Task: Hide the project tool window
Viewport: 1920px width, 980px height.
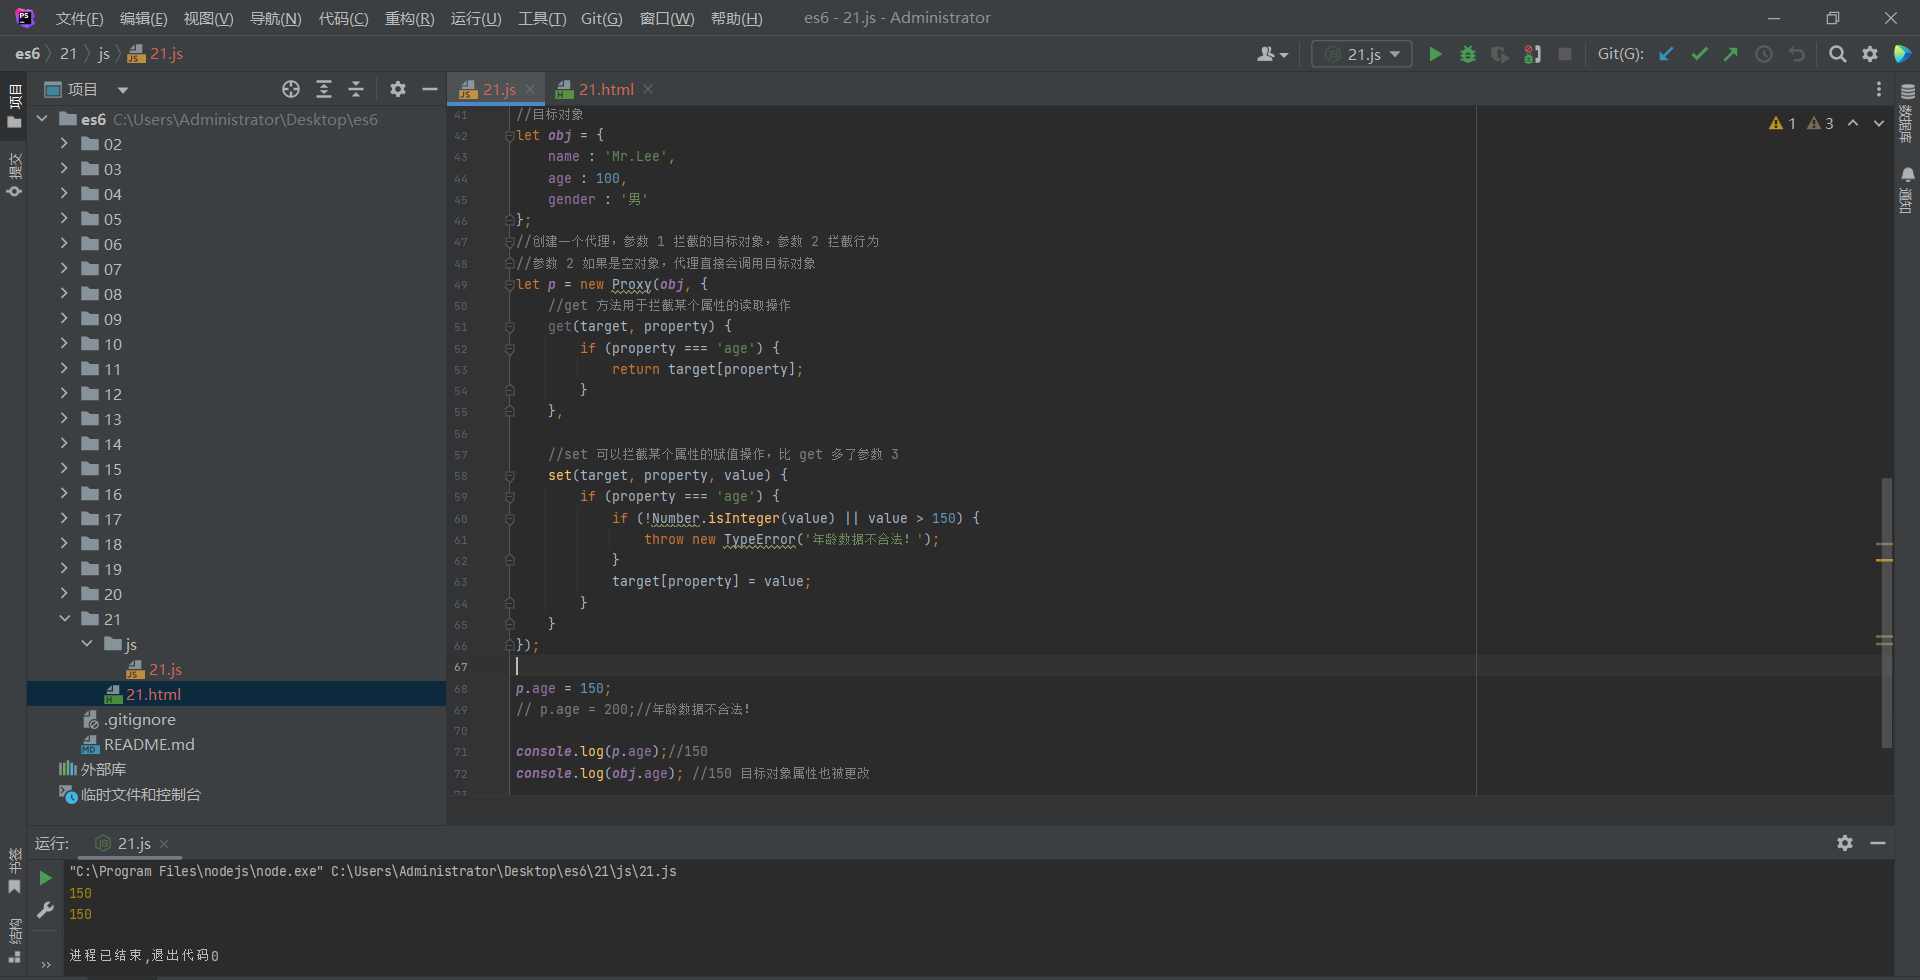Action: (430, 89)
